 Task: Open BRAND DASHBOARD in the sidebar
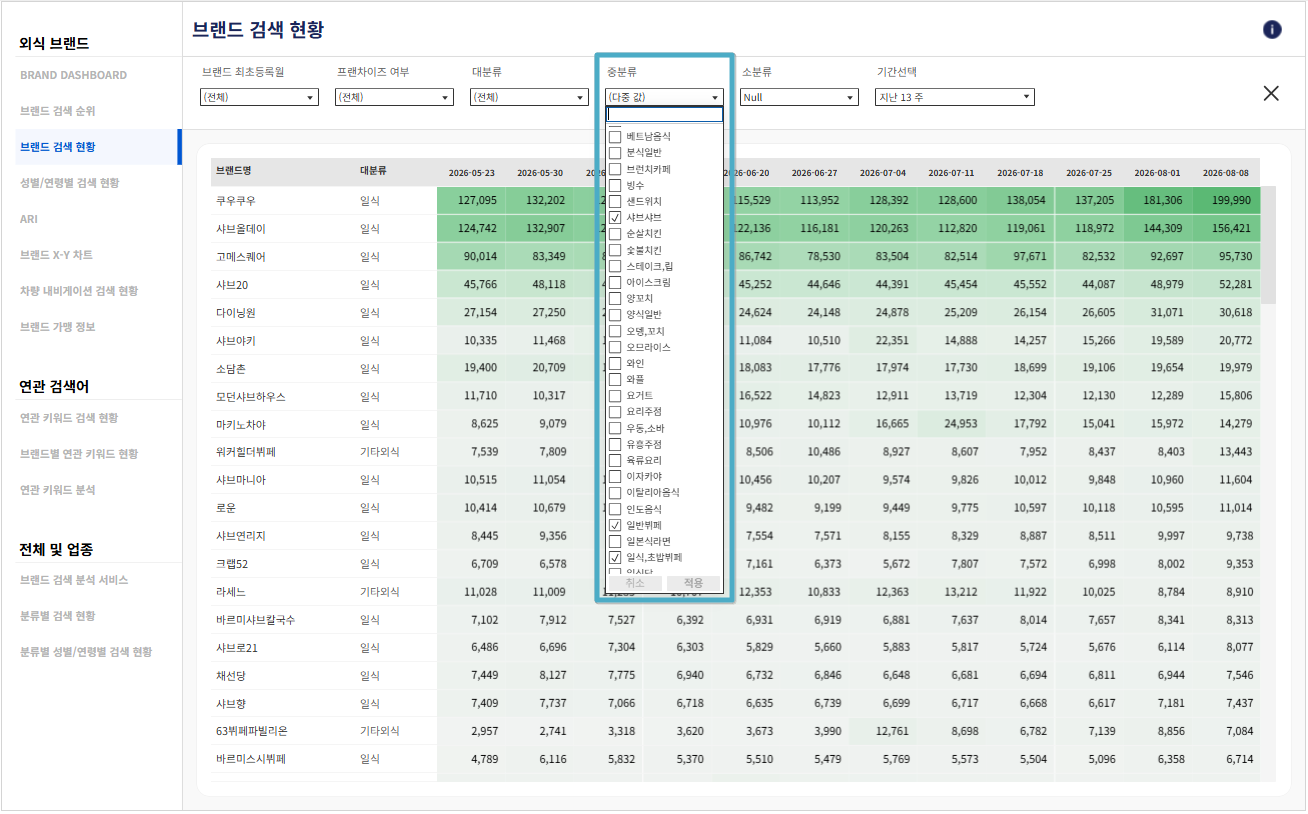click(73, 75)
